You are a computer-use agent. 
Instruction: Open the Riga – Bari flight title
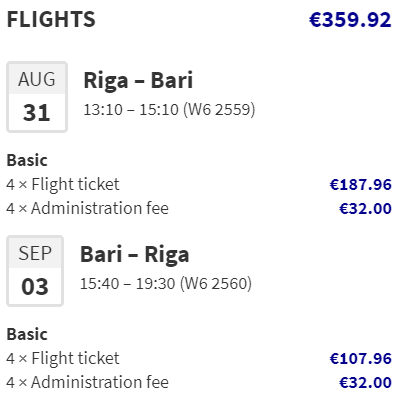pyautogui.click(x=138, y=81)
